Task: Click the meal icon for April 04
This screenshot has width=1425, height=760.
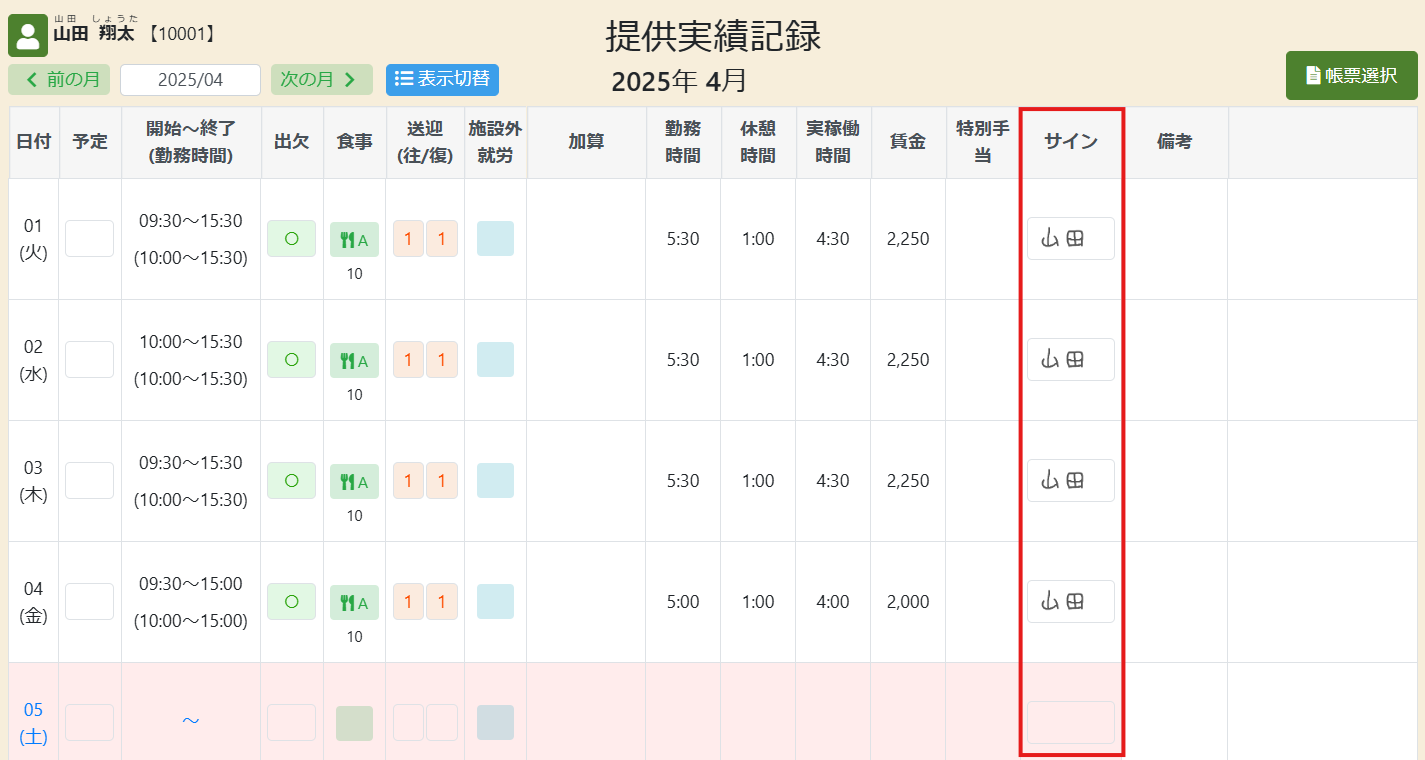Action: [354, 603]
